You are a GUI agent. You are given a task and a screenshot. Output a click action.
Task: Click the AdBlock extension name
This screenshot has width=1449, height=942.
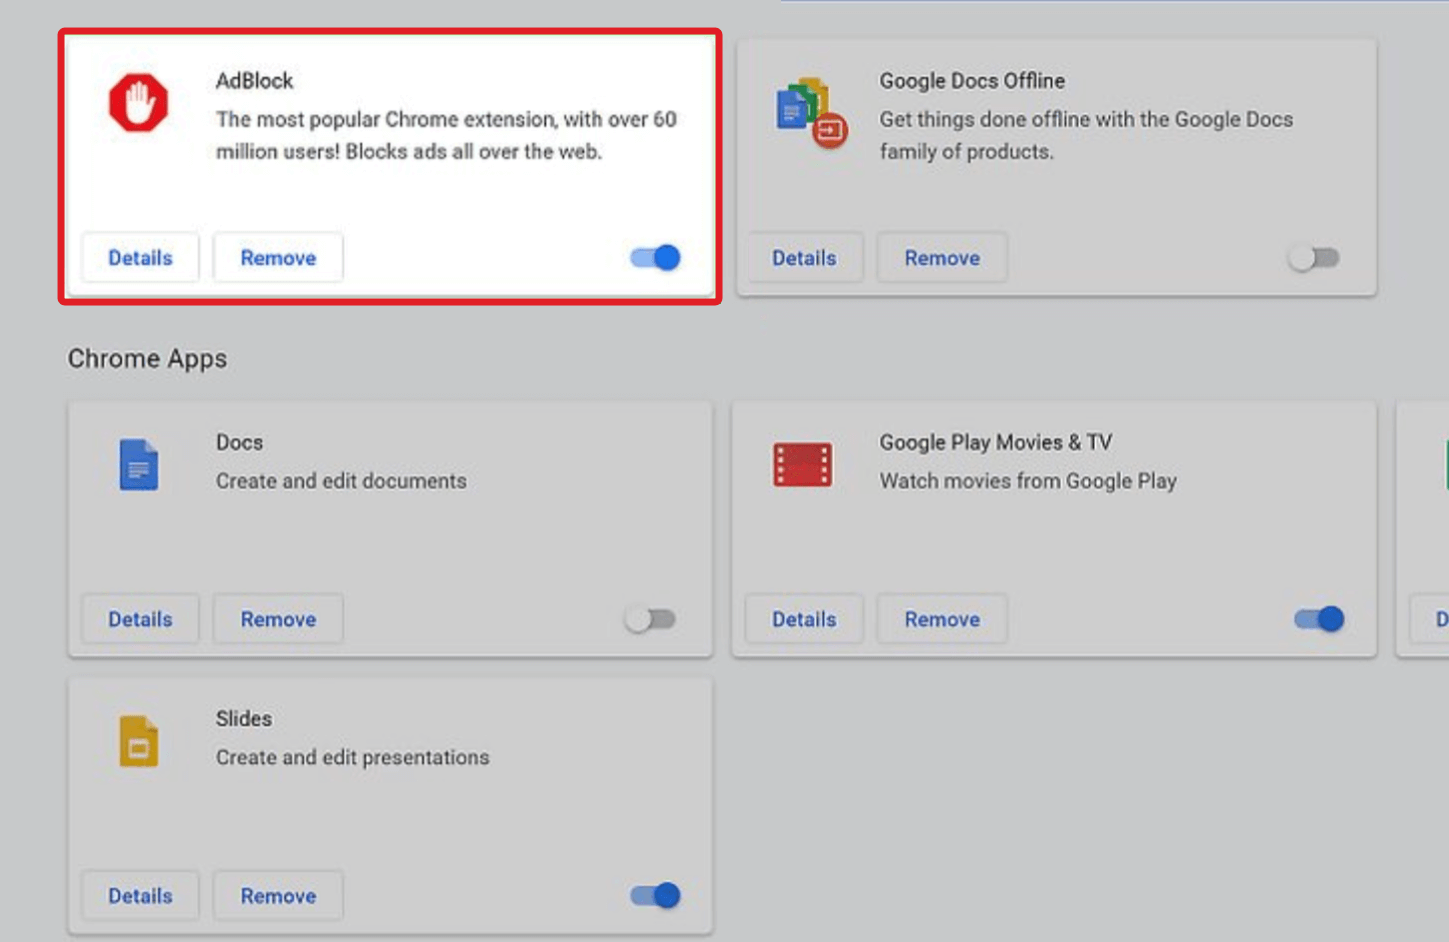[x=255, y=81]
